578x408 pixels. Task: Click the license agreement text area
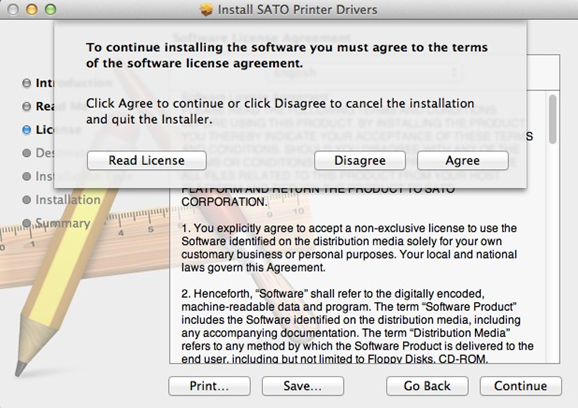(x=359, y=227)
